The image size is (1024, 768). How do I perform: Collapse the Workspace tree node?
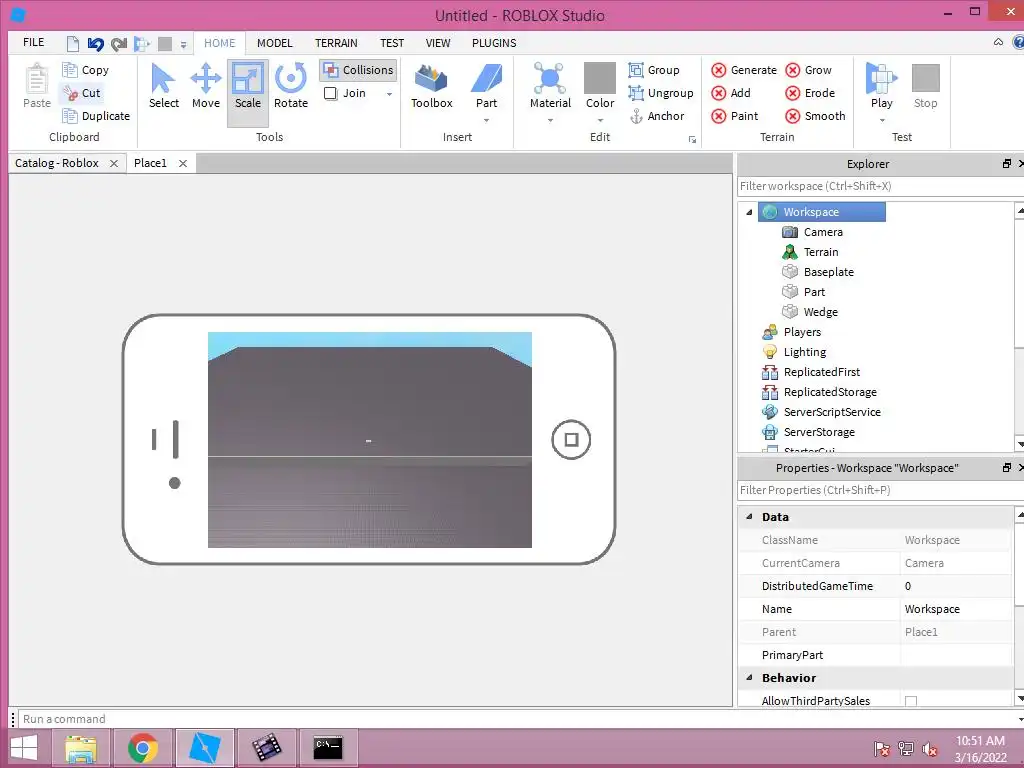pos(749,212)
